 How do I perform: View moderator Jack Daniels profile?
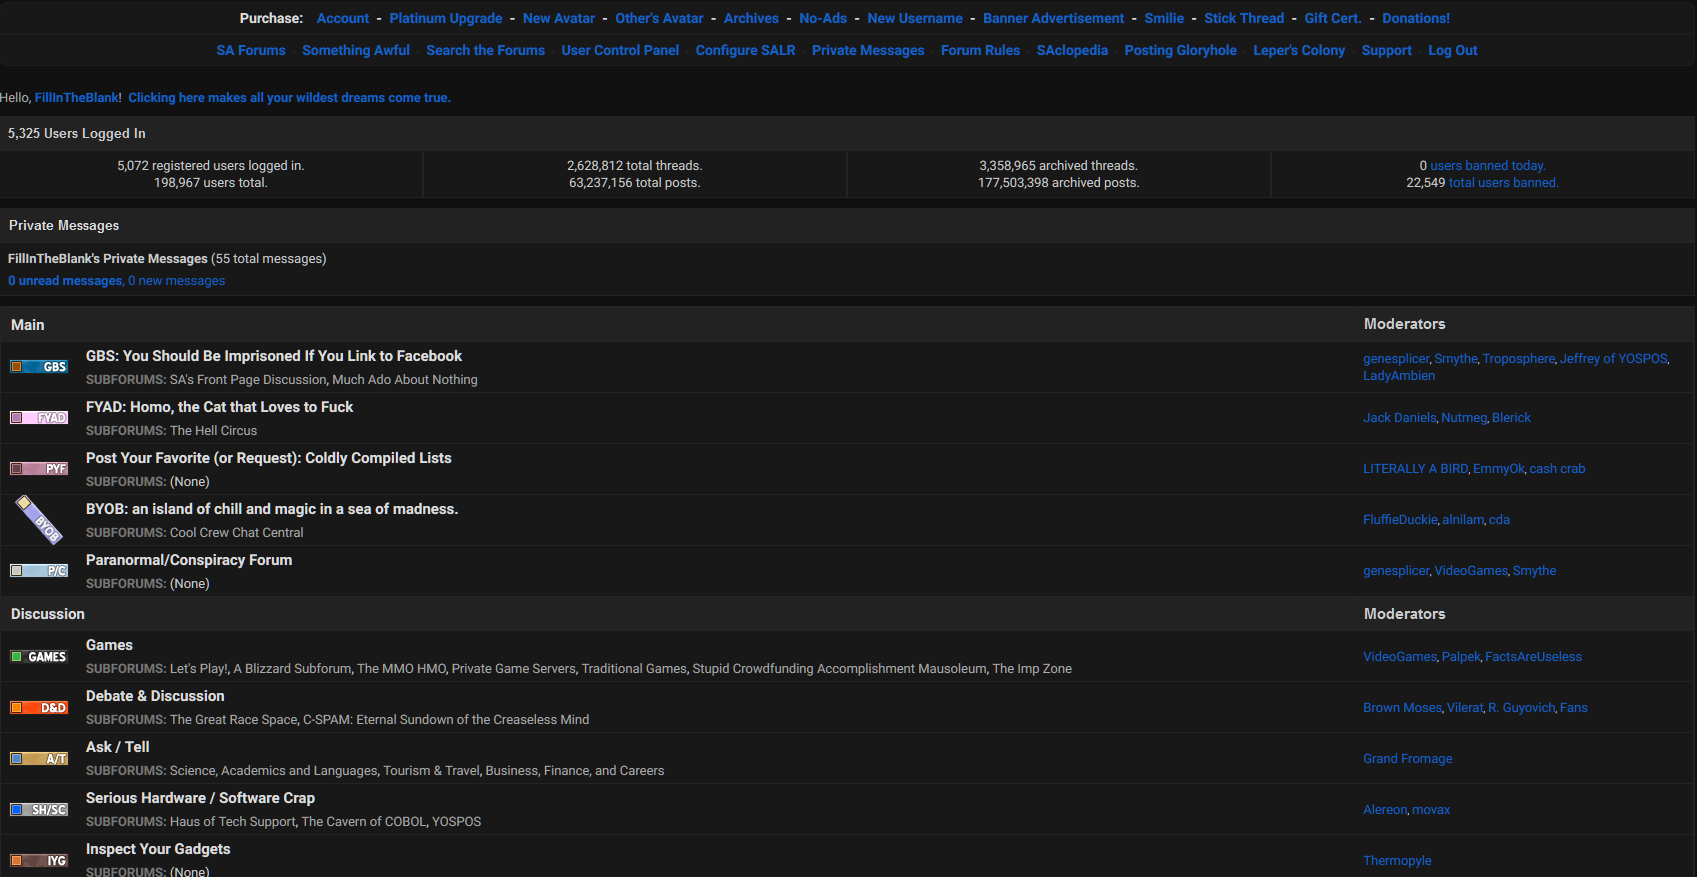(1400, 418)
